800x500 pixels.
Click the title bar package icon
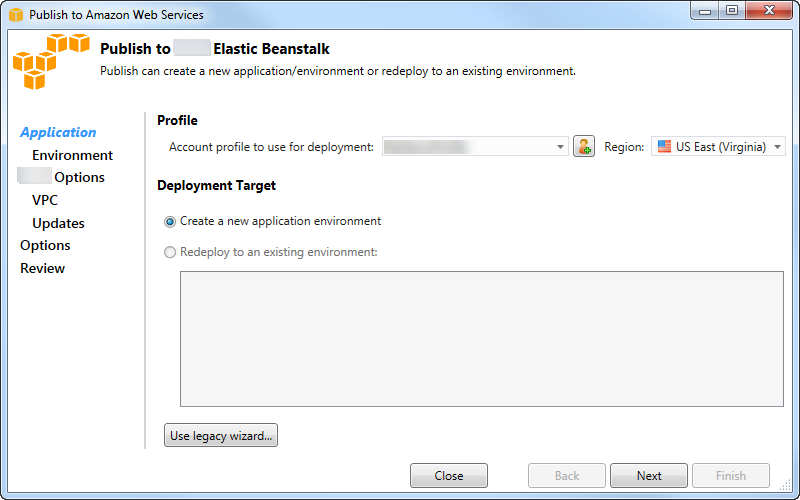15,15
